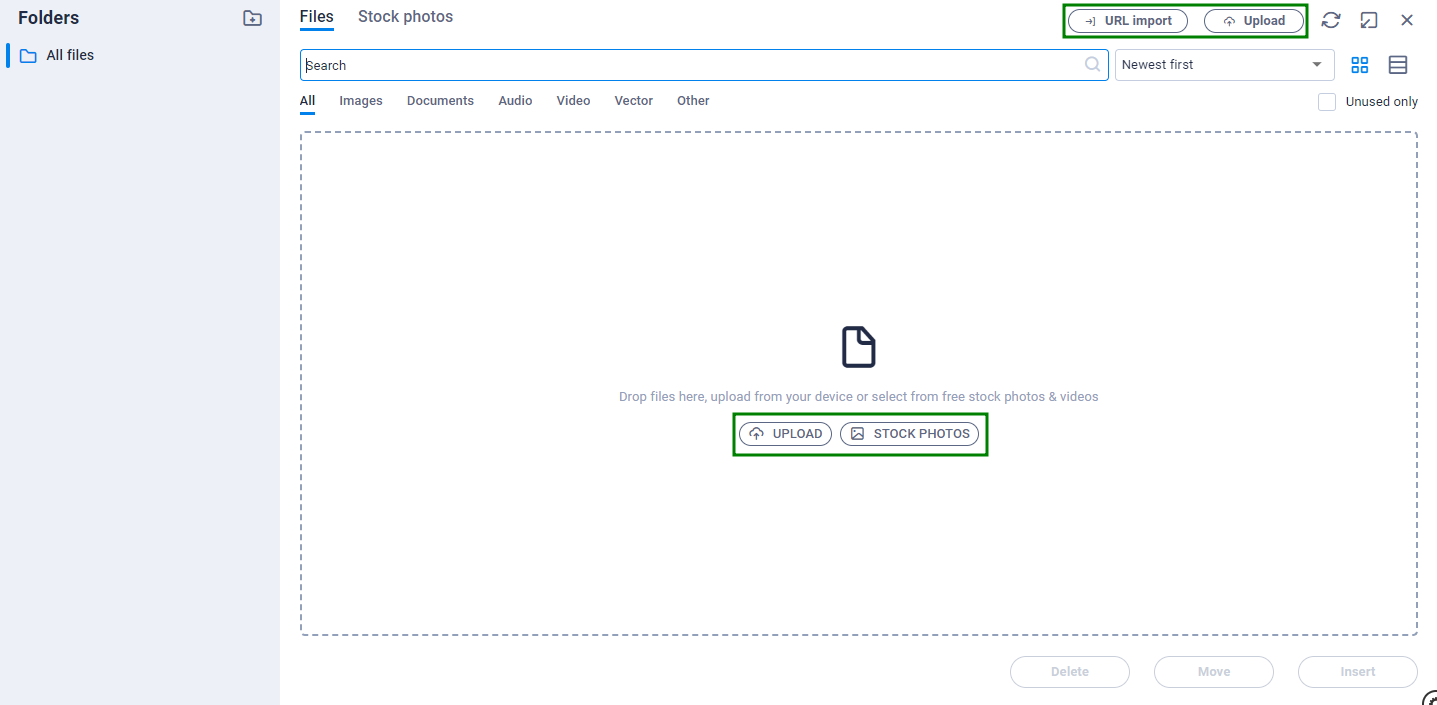Refresh the file list

(x=1331, y=20)
